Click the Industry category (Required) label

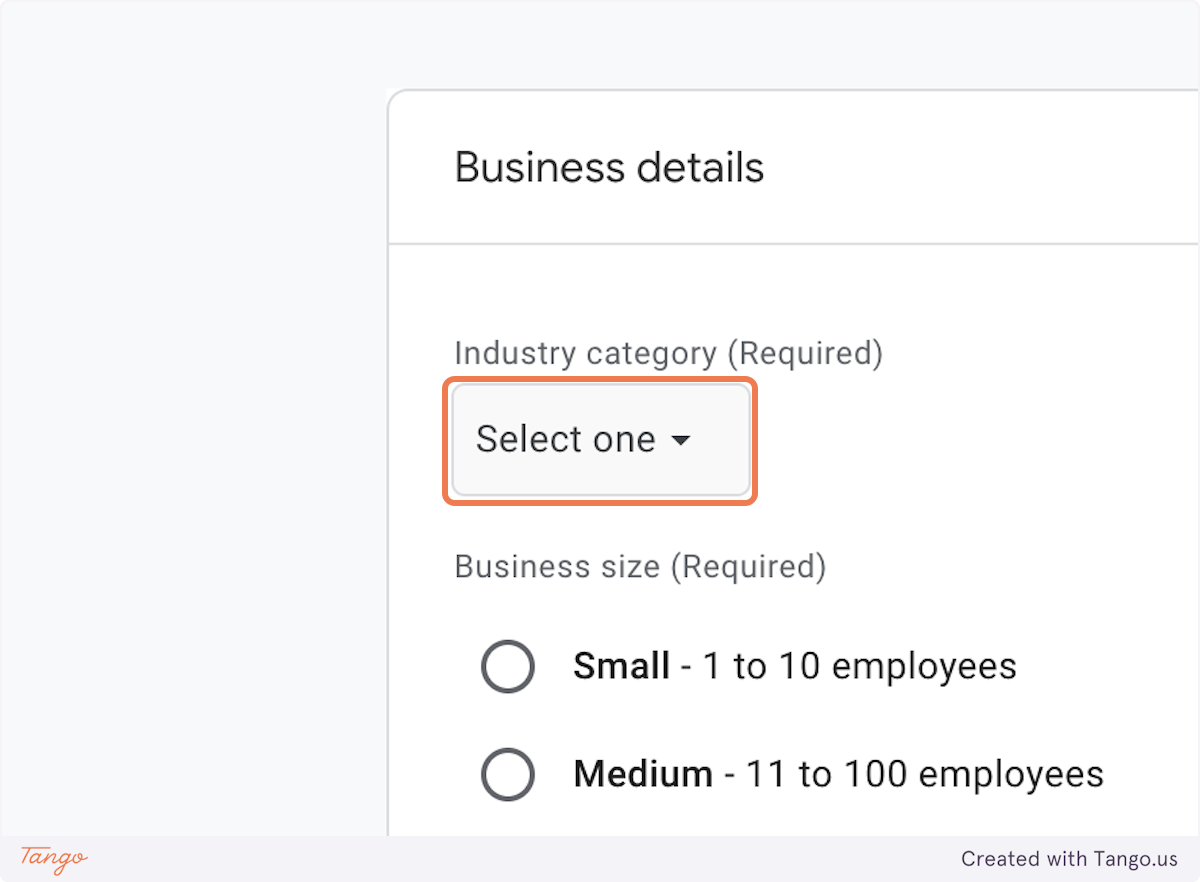point(668,353)
